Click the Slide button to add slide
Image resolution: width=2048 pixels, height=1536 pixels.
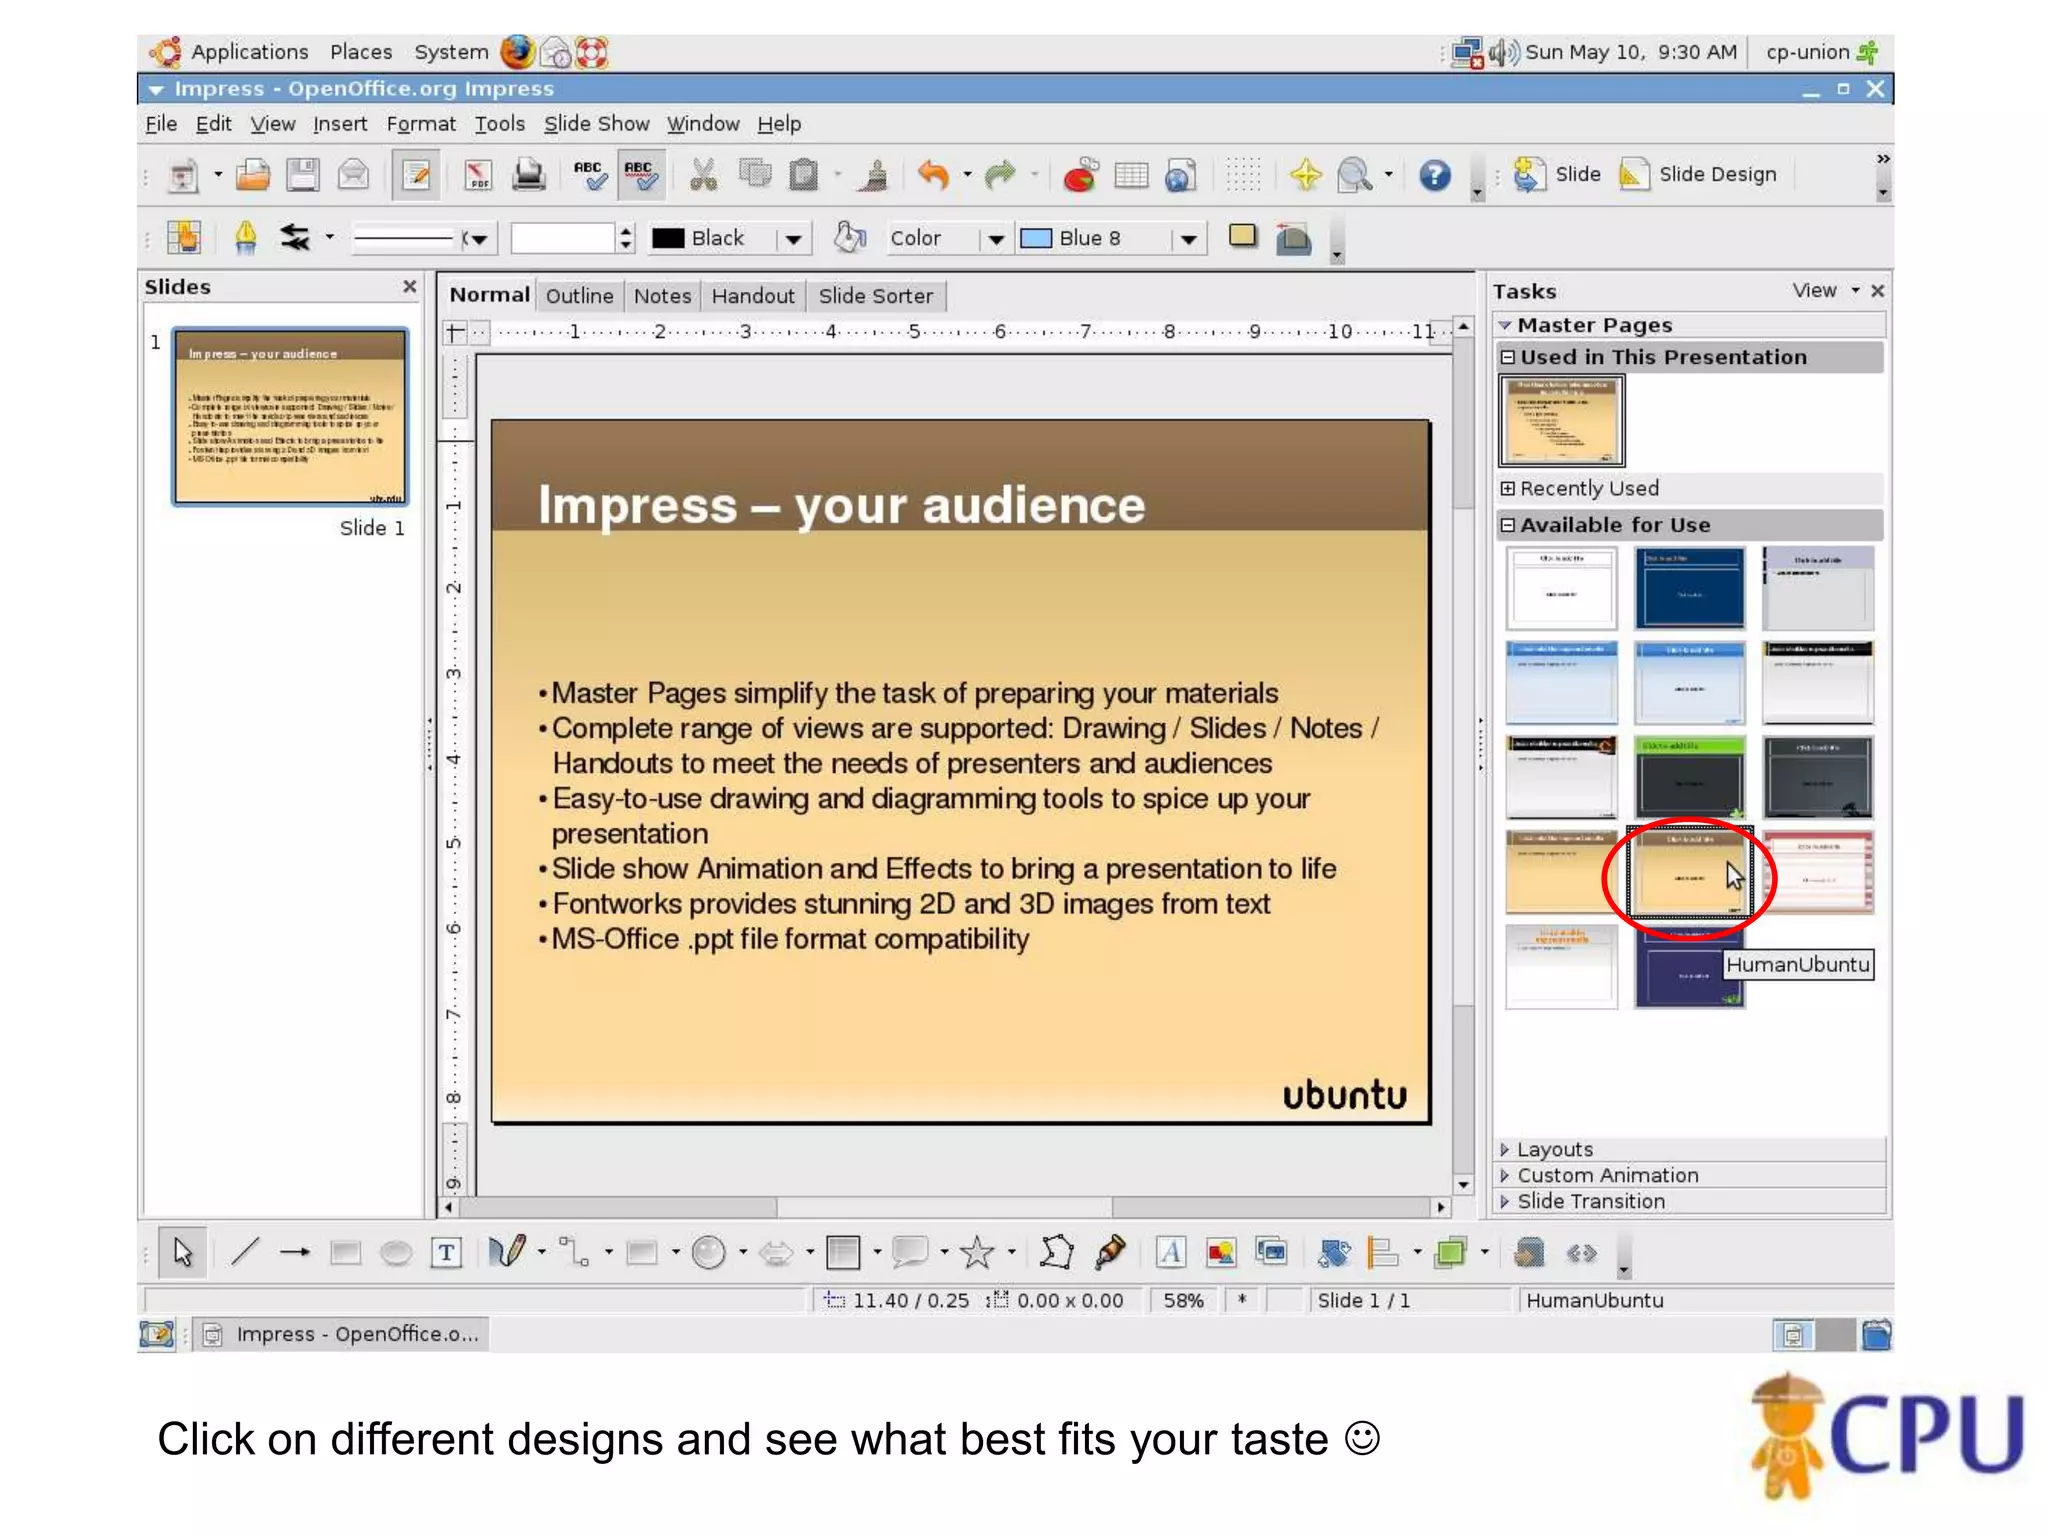[1558, 175]
